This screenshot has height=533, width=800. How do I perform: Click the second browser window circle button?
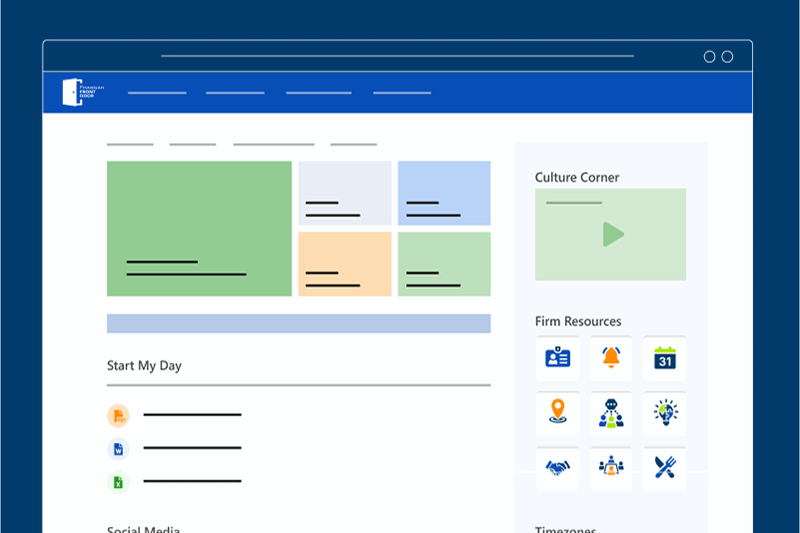(x=727, y=57)
